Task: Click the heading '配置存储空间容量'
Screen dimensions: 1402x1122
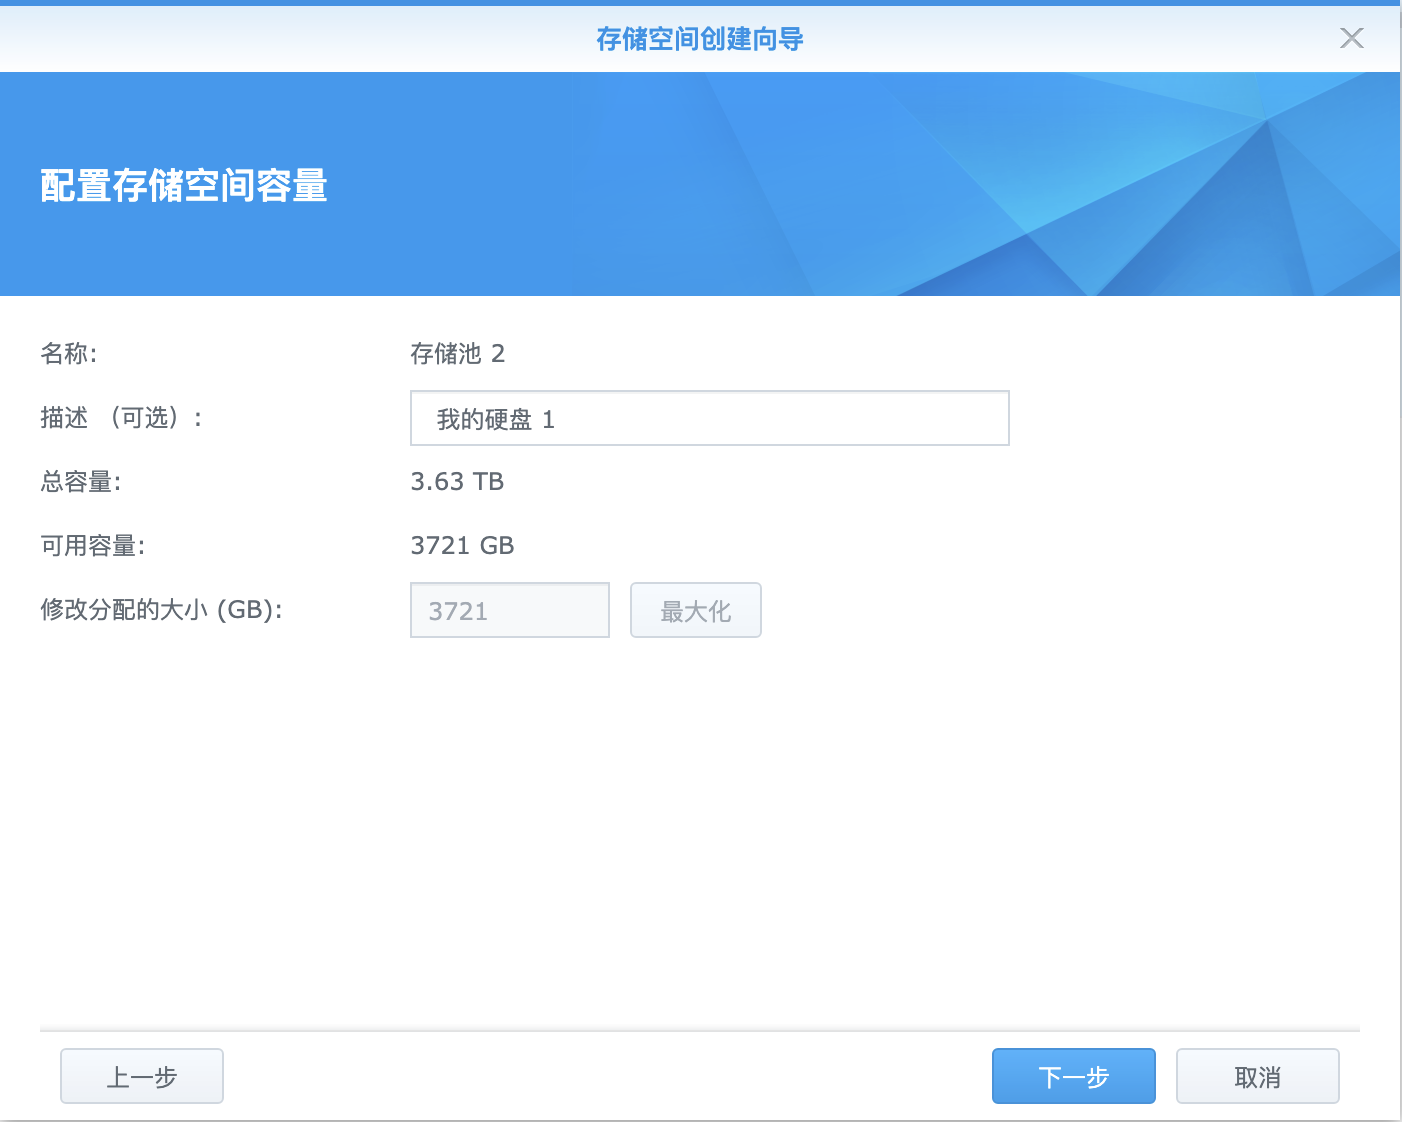Action: pyautogui.click(x=184, y=186)
